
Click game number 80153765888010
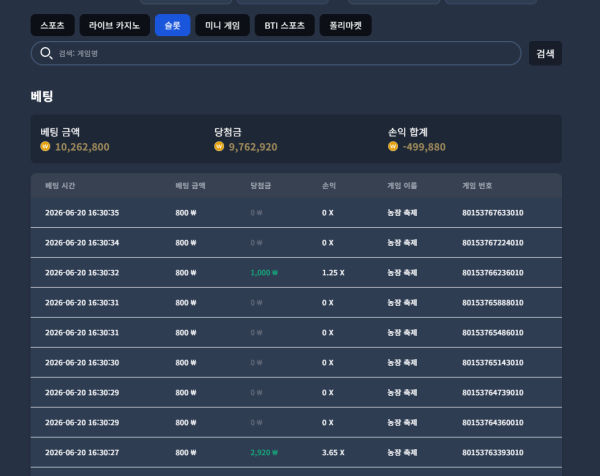click(493, 303)
